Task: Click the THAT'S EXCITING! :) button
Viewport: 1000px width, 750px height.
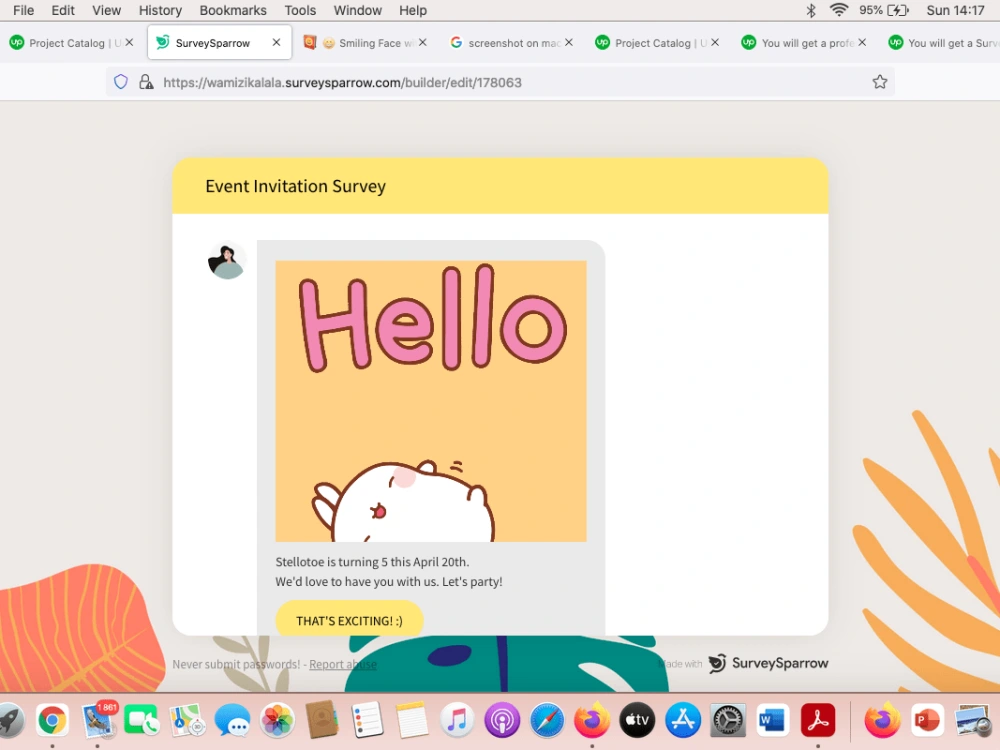Action: pyautogui.click(x=349, y=620)
